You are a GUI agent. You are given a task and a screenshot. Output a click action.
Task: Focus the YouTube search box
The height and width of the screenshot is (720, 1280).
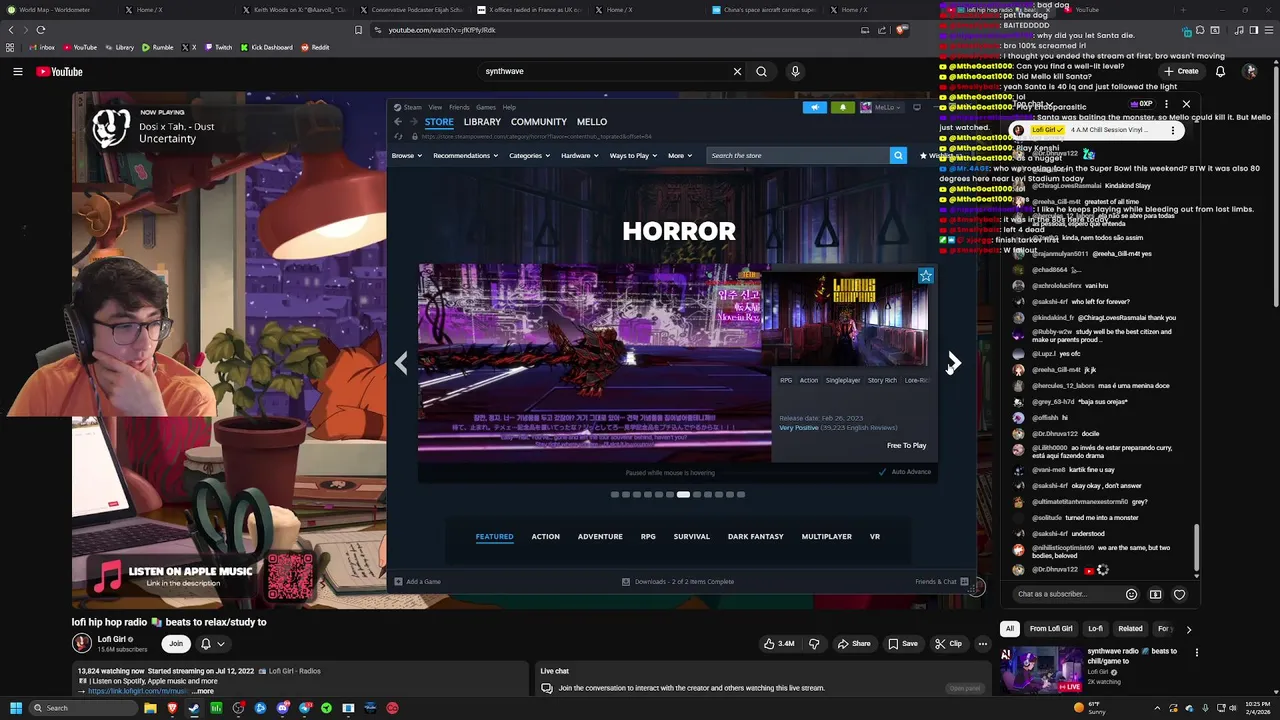pos(604,71)
